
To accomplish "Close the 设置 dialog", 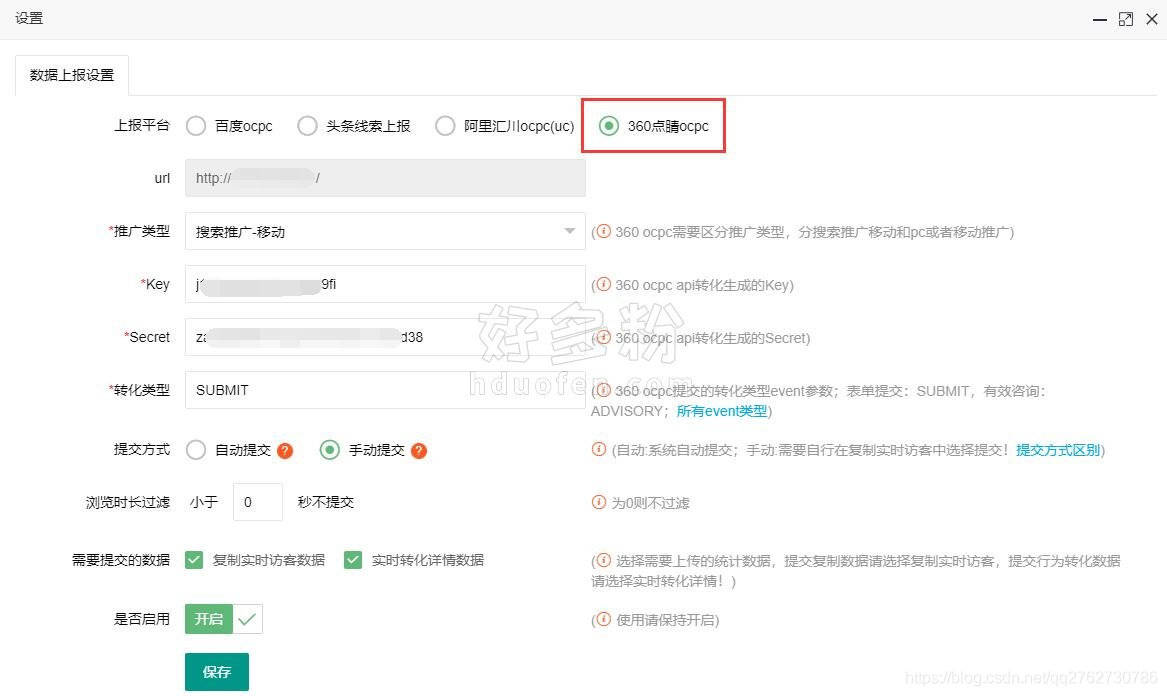I will [x=1150, y=19].
